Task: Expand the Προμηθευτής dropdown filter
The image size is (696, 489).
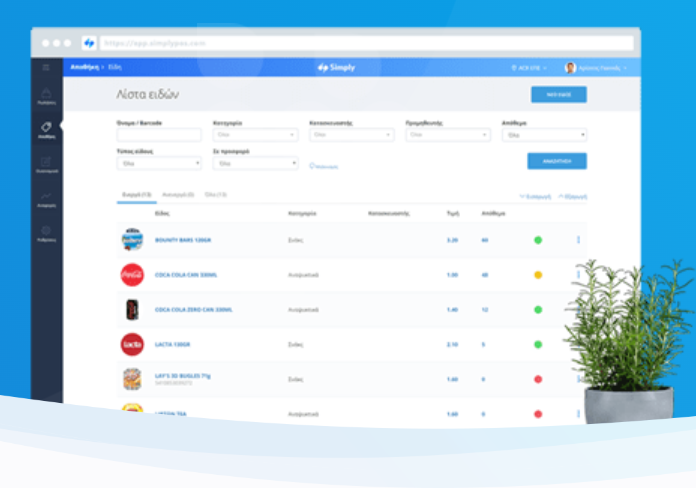Action: 448,134
